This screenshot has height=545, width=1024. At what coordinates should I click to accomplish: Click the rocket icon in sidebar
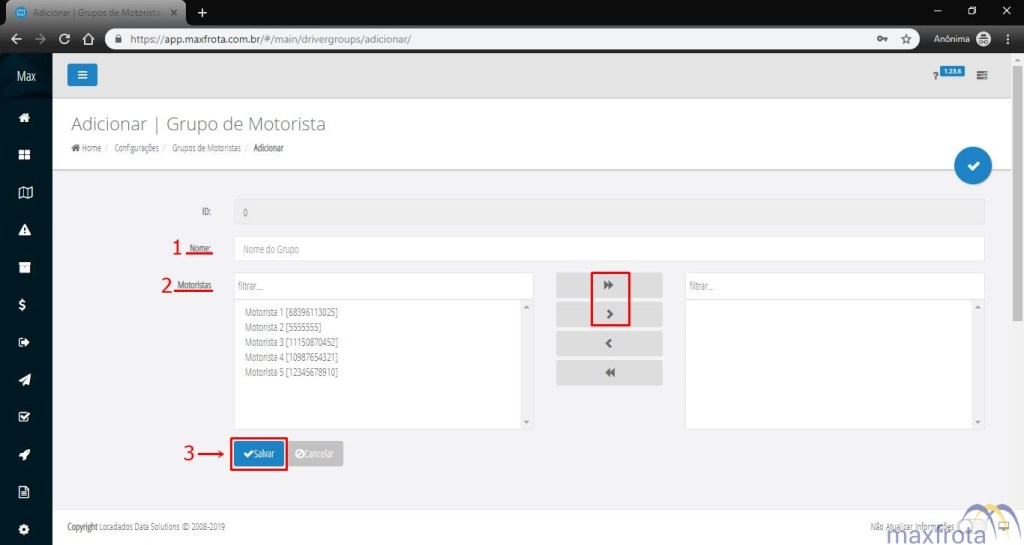[25, 455]
